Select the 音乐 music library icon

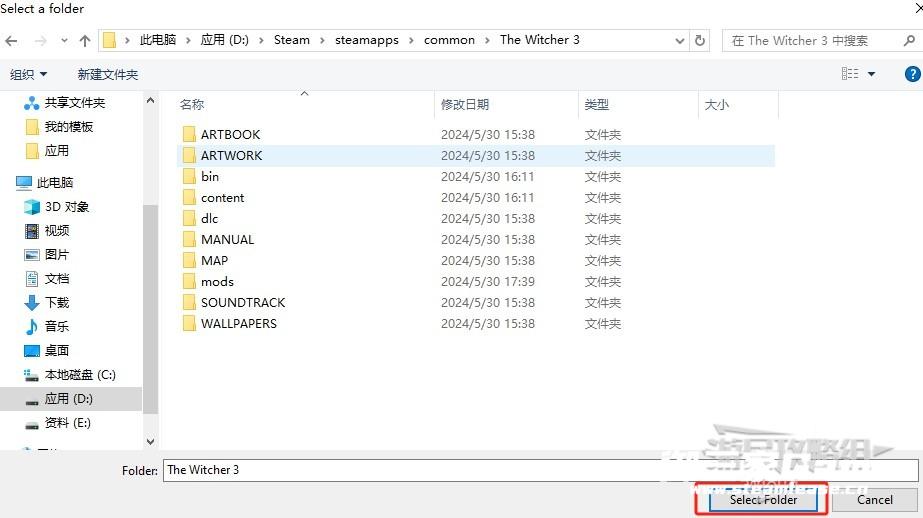pos(32,326)
